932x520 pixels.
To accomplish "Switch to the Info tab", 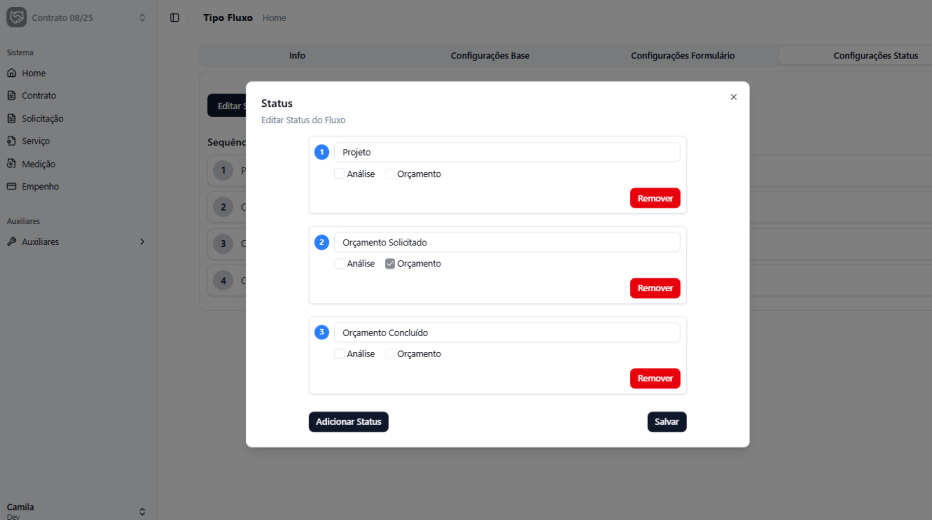I will point(297,56).
